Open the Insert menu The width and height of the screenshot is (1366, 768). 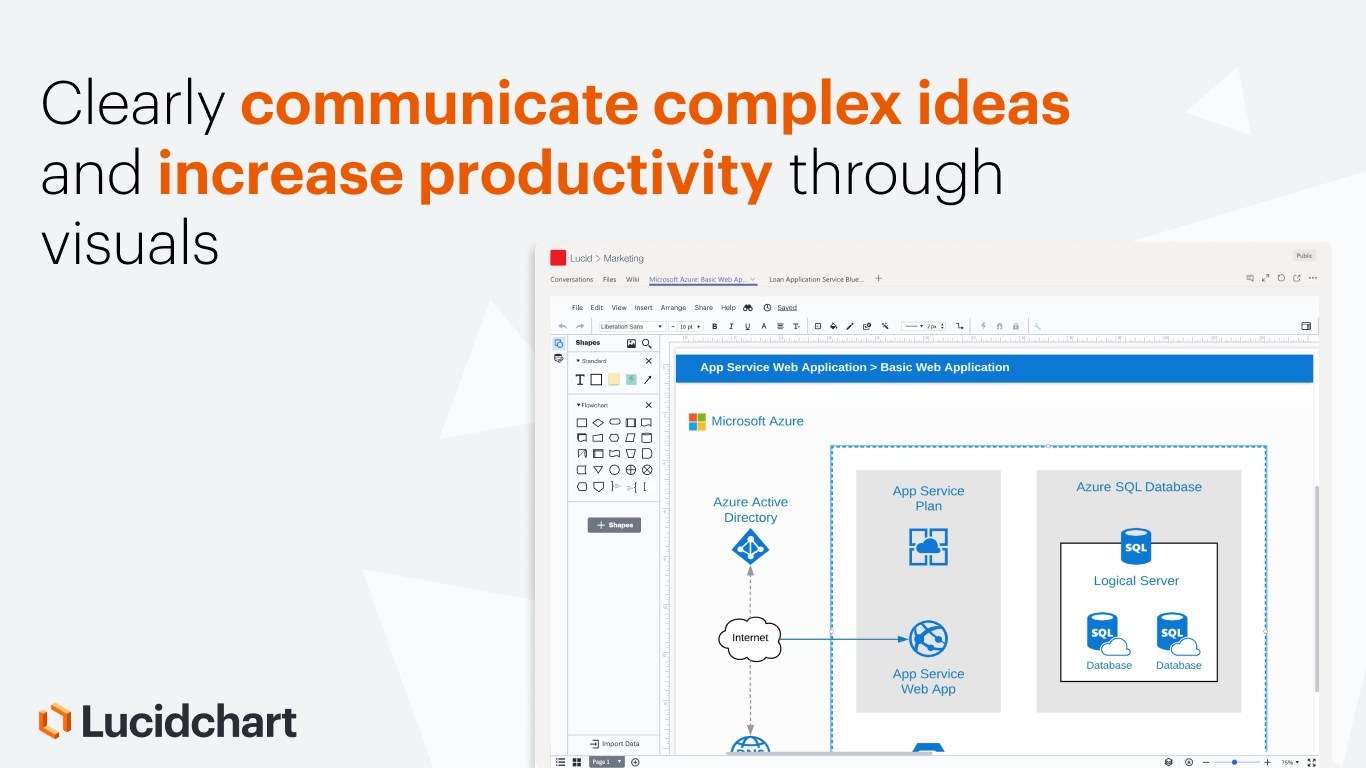click(643, 308)
